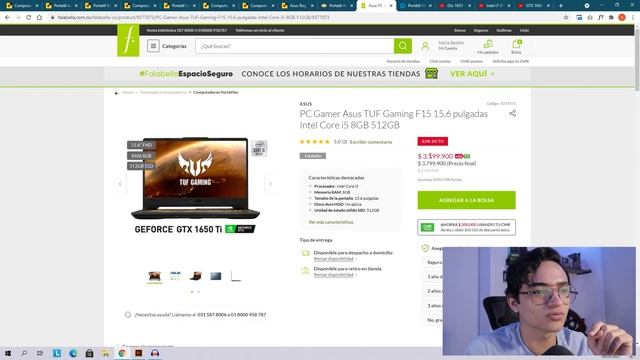
Task: Click Seguros link in top bar
Action: coord(481,30)
